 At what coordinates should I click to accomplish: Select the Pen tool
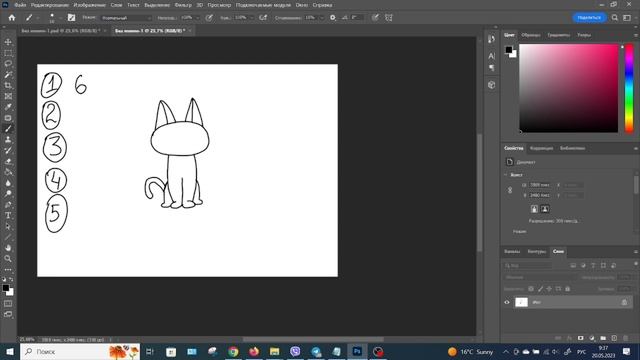point(8,204)
